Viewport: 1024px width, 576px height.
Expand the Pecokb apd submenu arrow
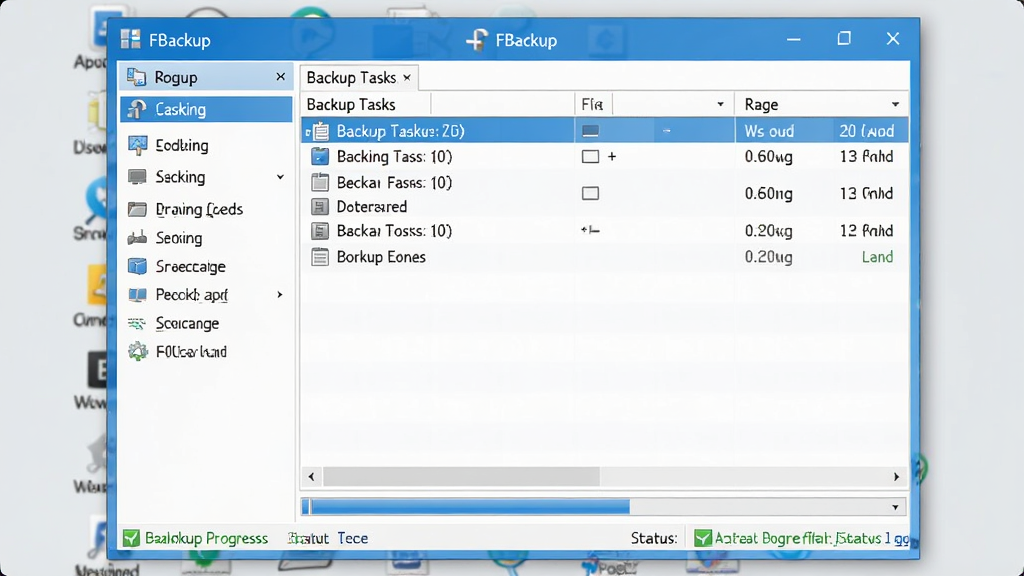click(280, 295)
